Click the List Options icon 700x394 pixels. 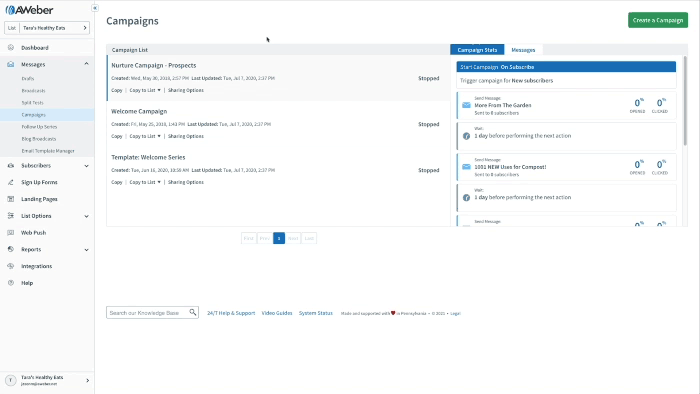click(x=11, y=216)
